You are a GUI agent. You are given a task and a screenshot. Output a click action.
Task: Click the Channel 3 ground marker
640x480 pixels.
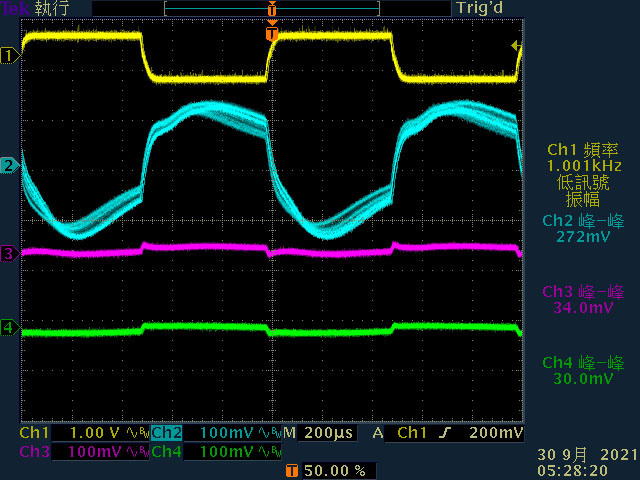[x=10, y=253]
